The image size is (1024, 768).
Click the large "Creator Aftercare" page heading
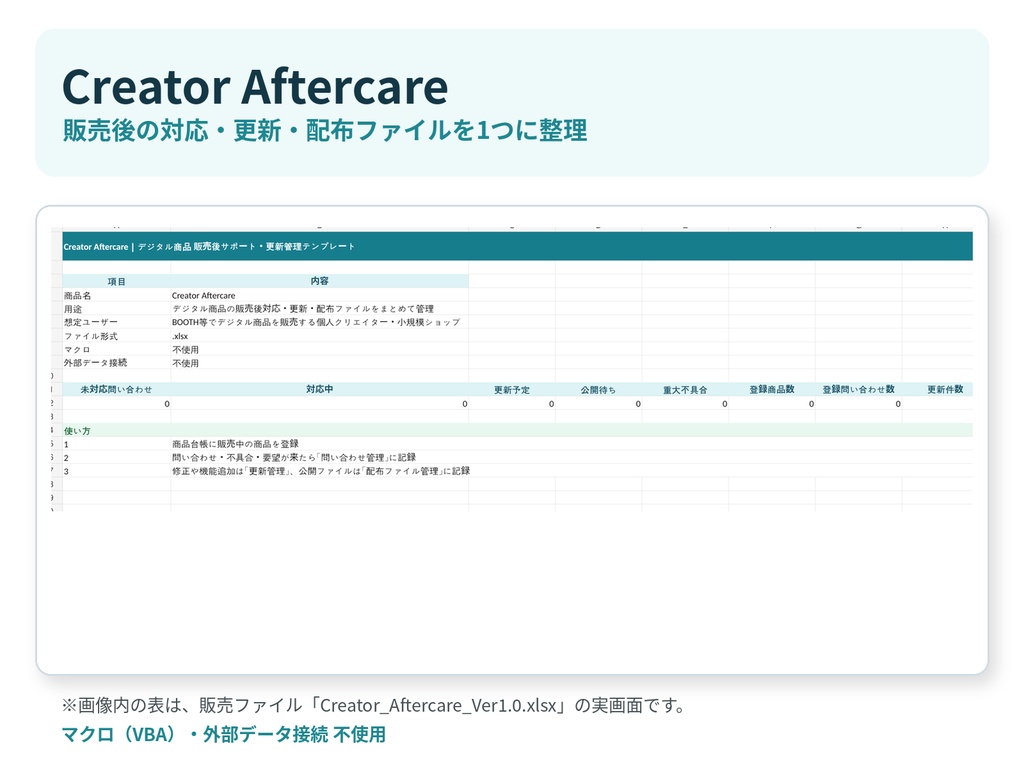pos(255,87)
